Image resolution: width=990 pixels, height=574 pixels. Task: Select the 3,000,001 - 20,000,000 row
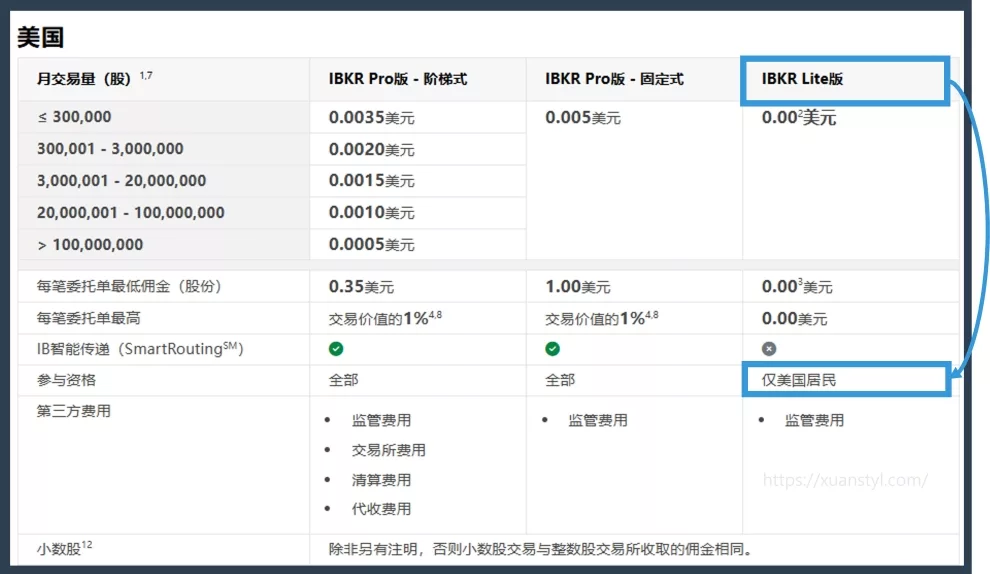(121, 181)
